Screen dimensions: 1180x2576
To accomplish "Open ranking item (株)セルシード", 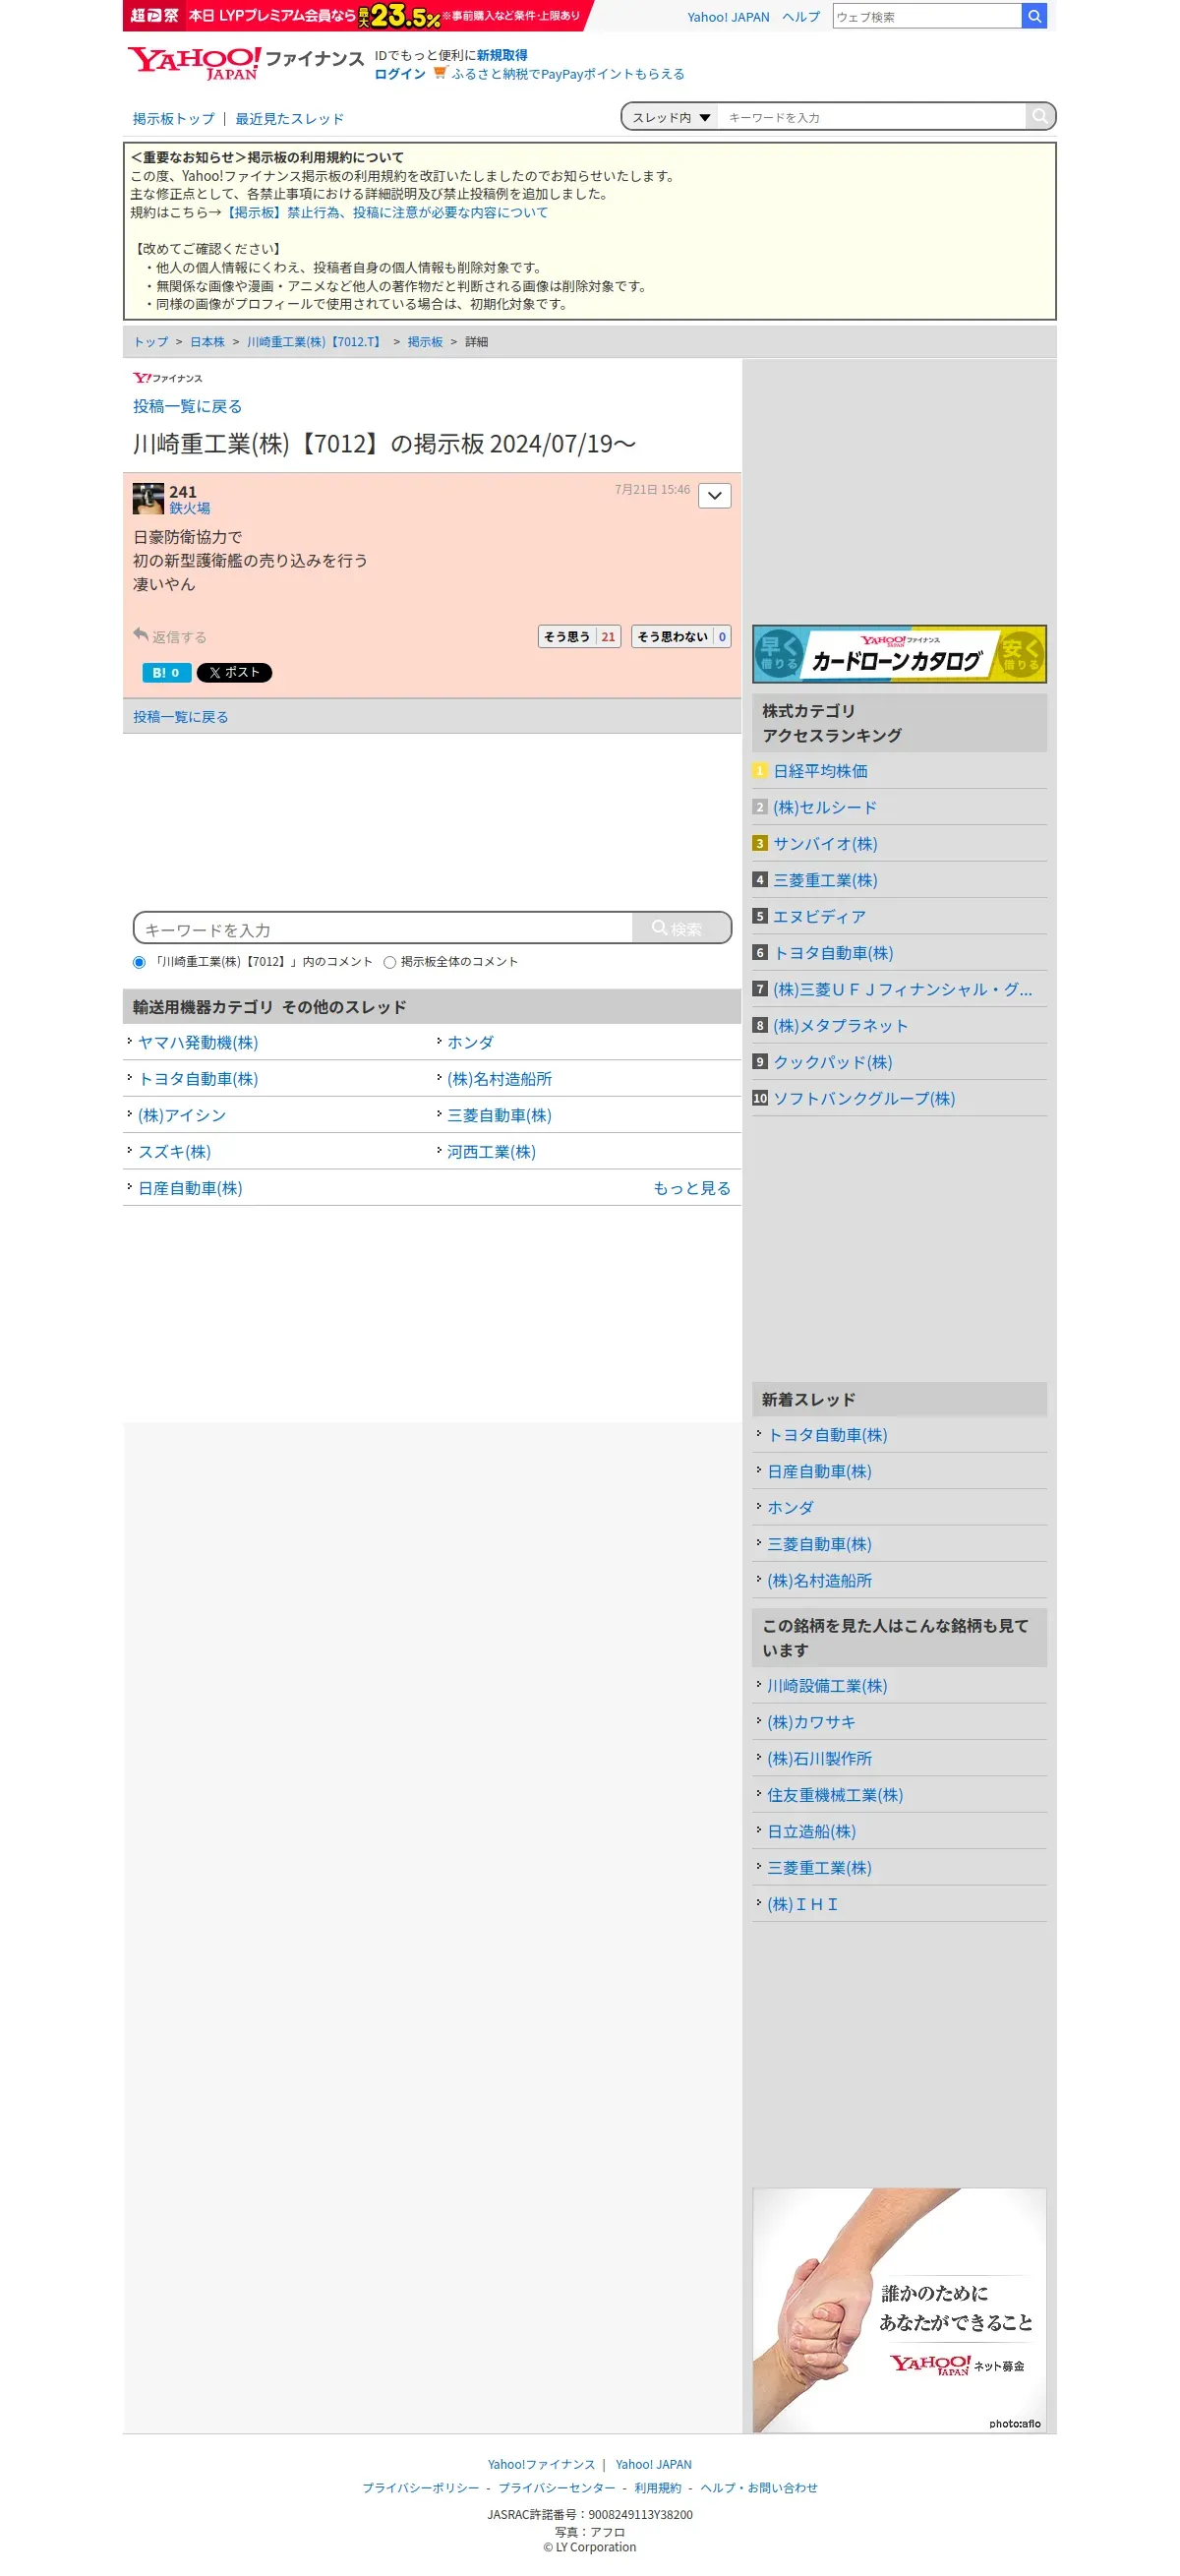I will coord(825,807).
